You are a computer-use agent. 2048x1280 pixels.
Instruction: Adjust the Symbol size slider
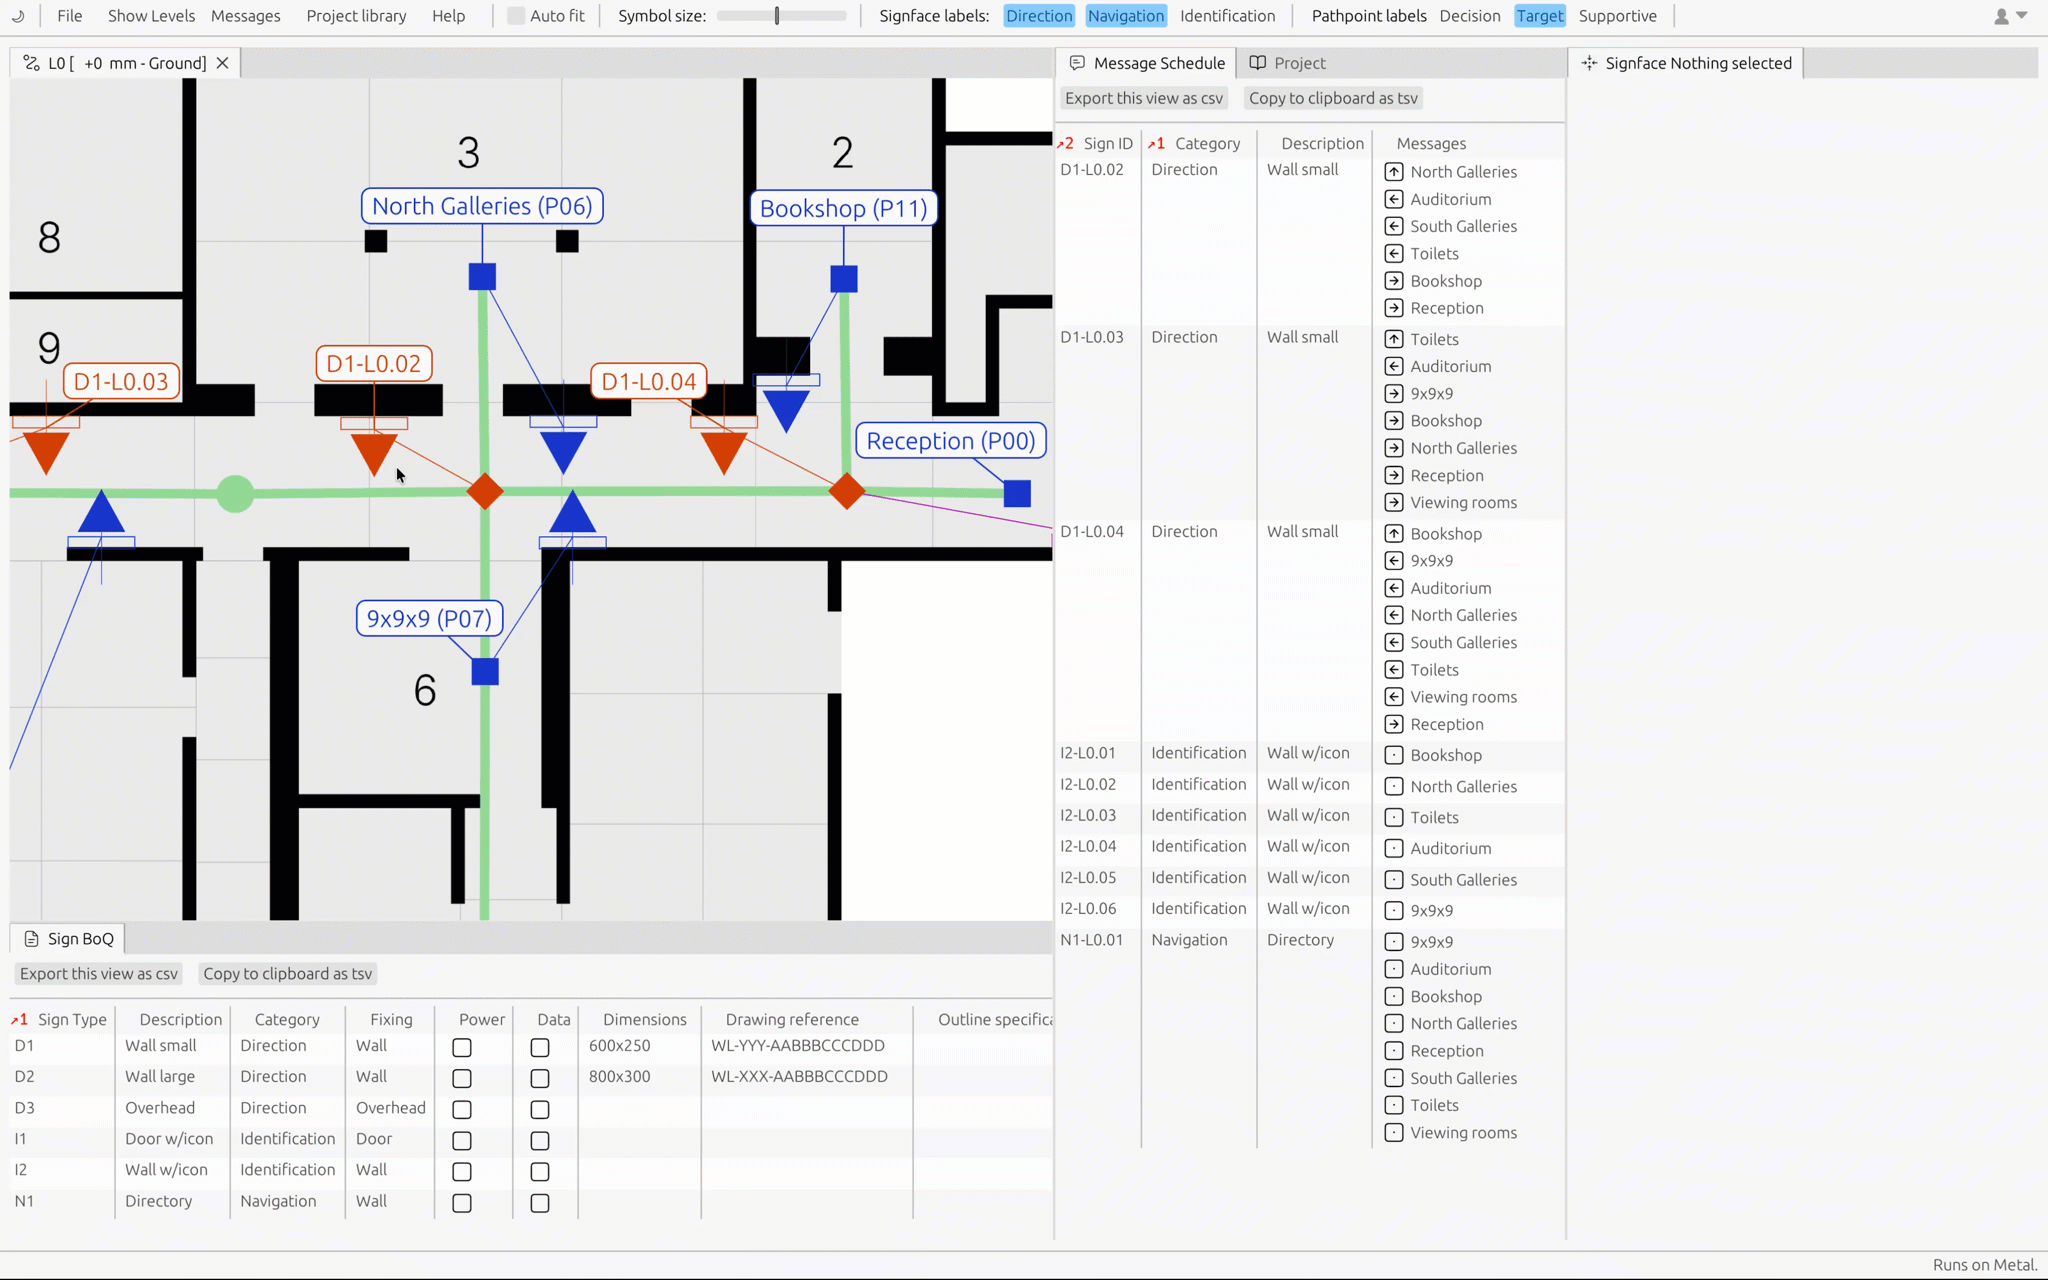tap(778, 16)
